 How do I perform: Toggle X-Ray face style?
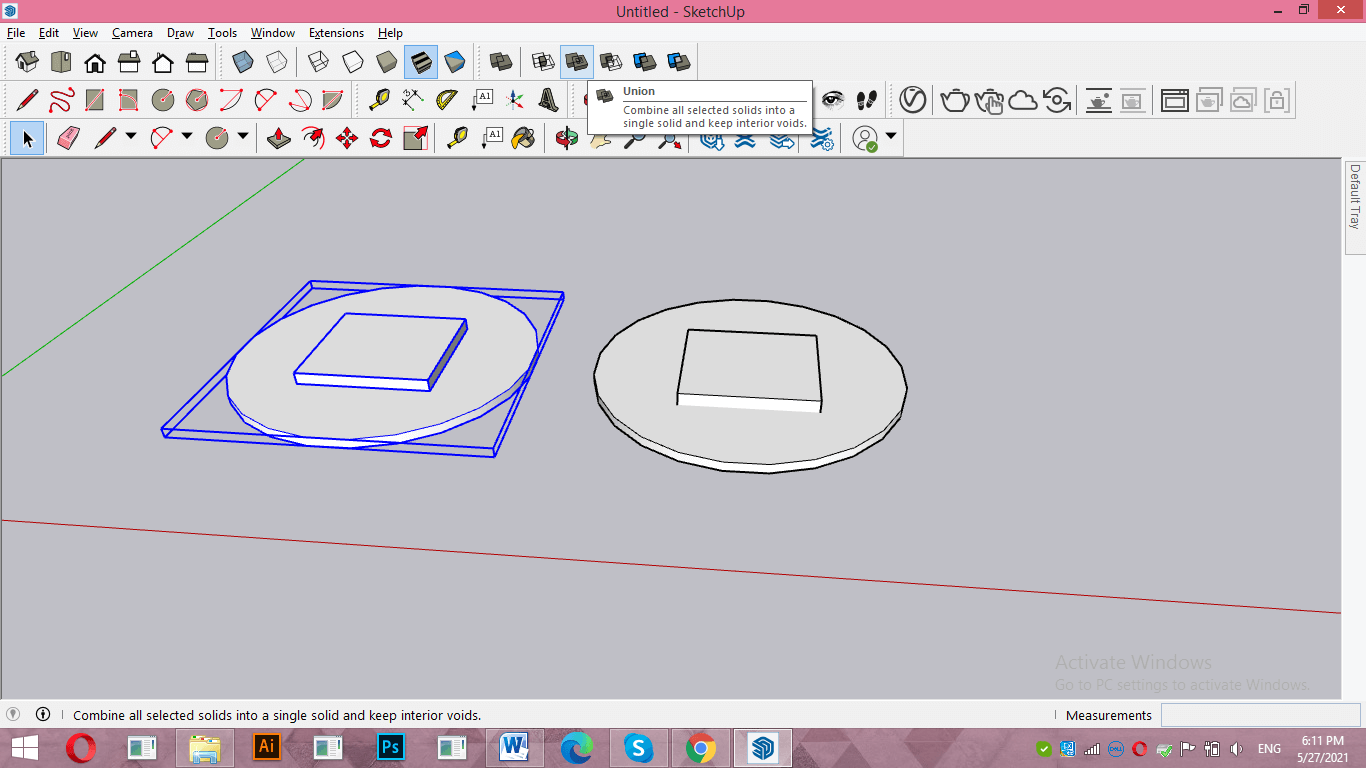pos(243,62)
